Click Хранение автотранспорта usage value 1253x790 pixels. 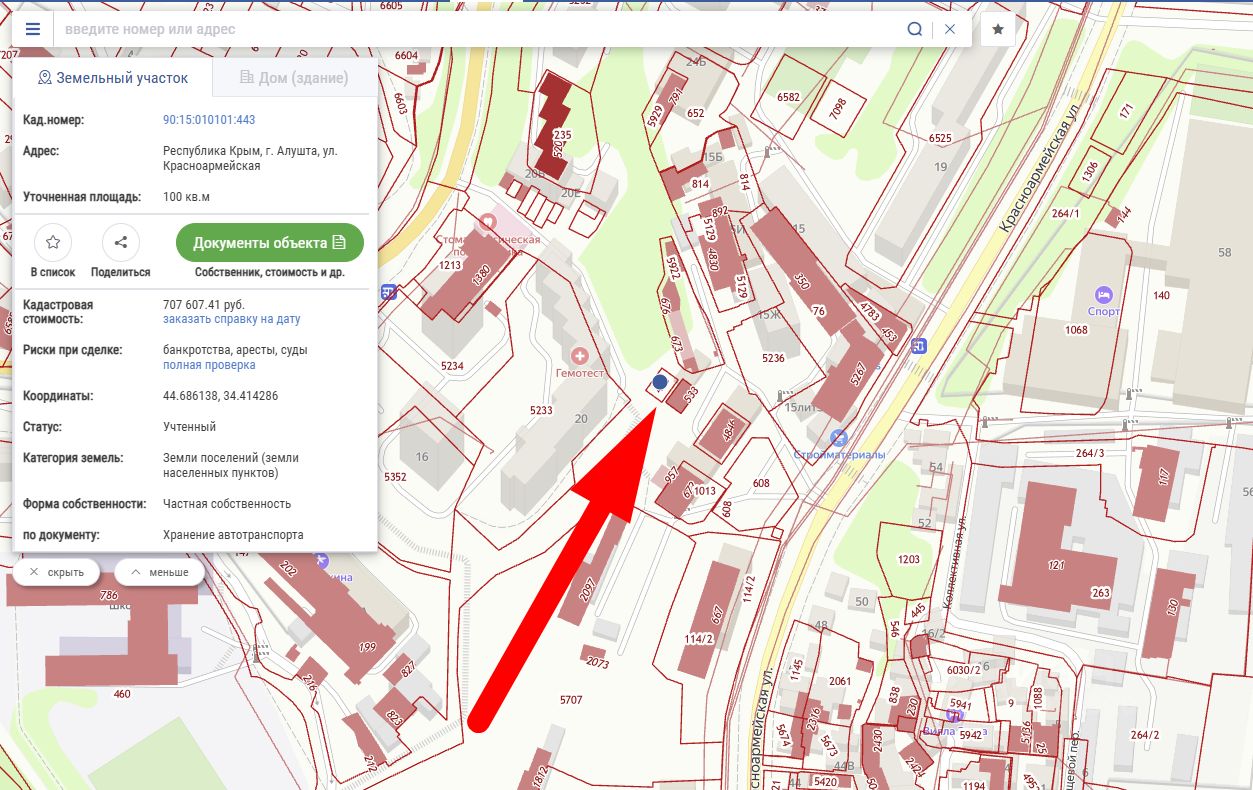click(233, 535)
